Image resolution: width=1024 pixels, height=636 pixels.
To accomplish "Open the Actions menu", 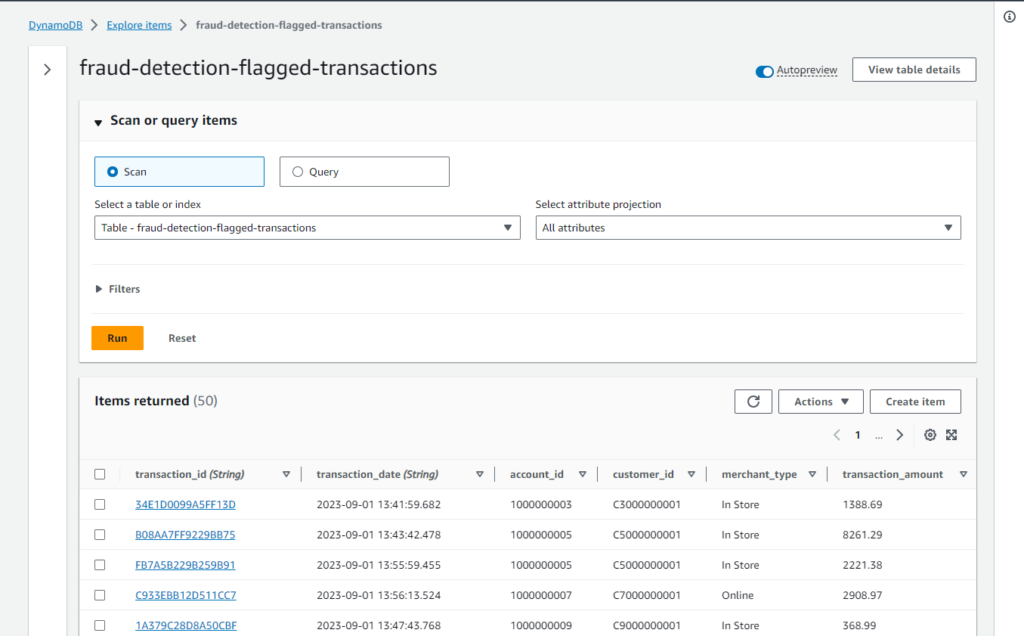I will click(820, 401).
